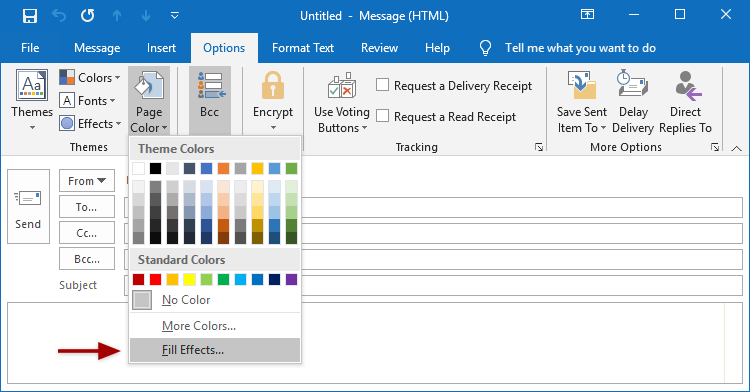This screenshot has width=750, height=392.
Task: Select the Options tab
Action: (x=224, y=48)
